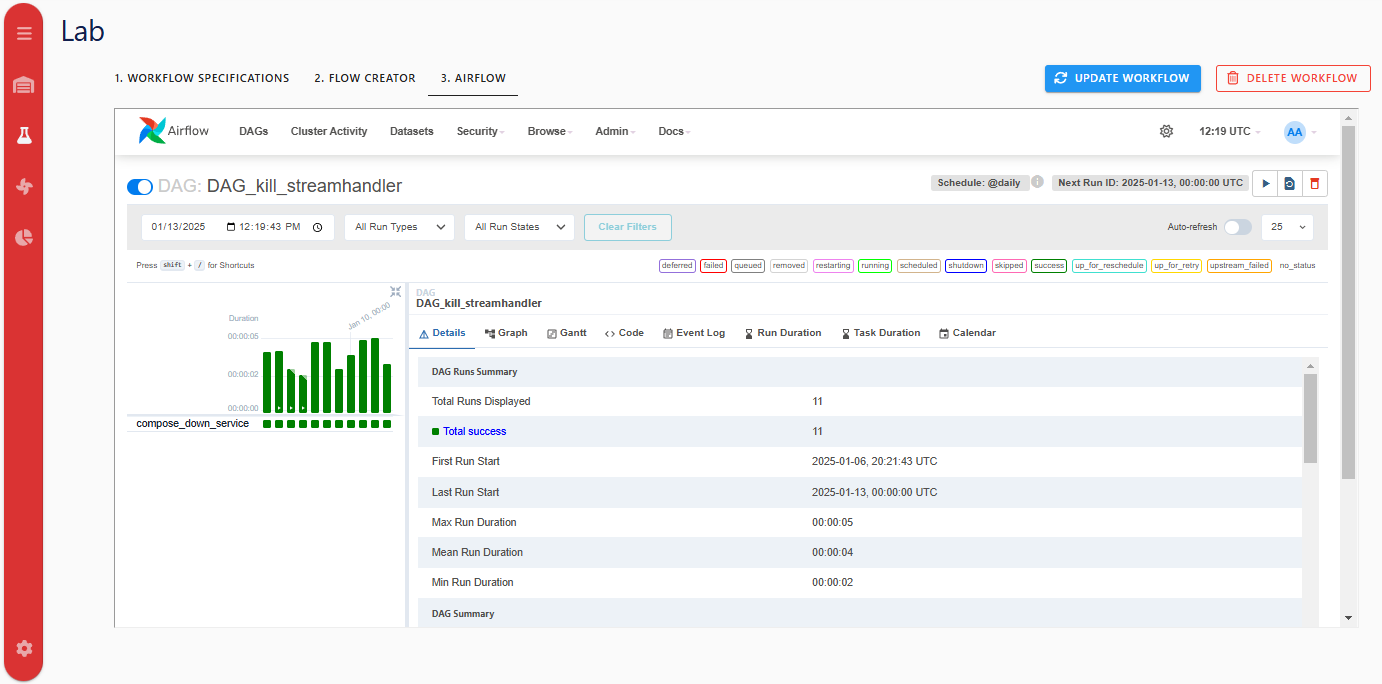Toggle the DAG pause/unpause switch

tap(139, 186)
